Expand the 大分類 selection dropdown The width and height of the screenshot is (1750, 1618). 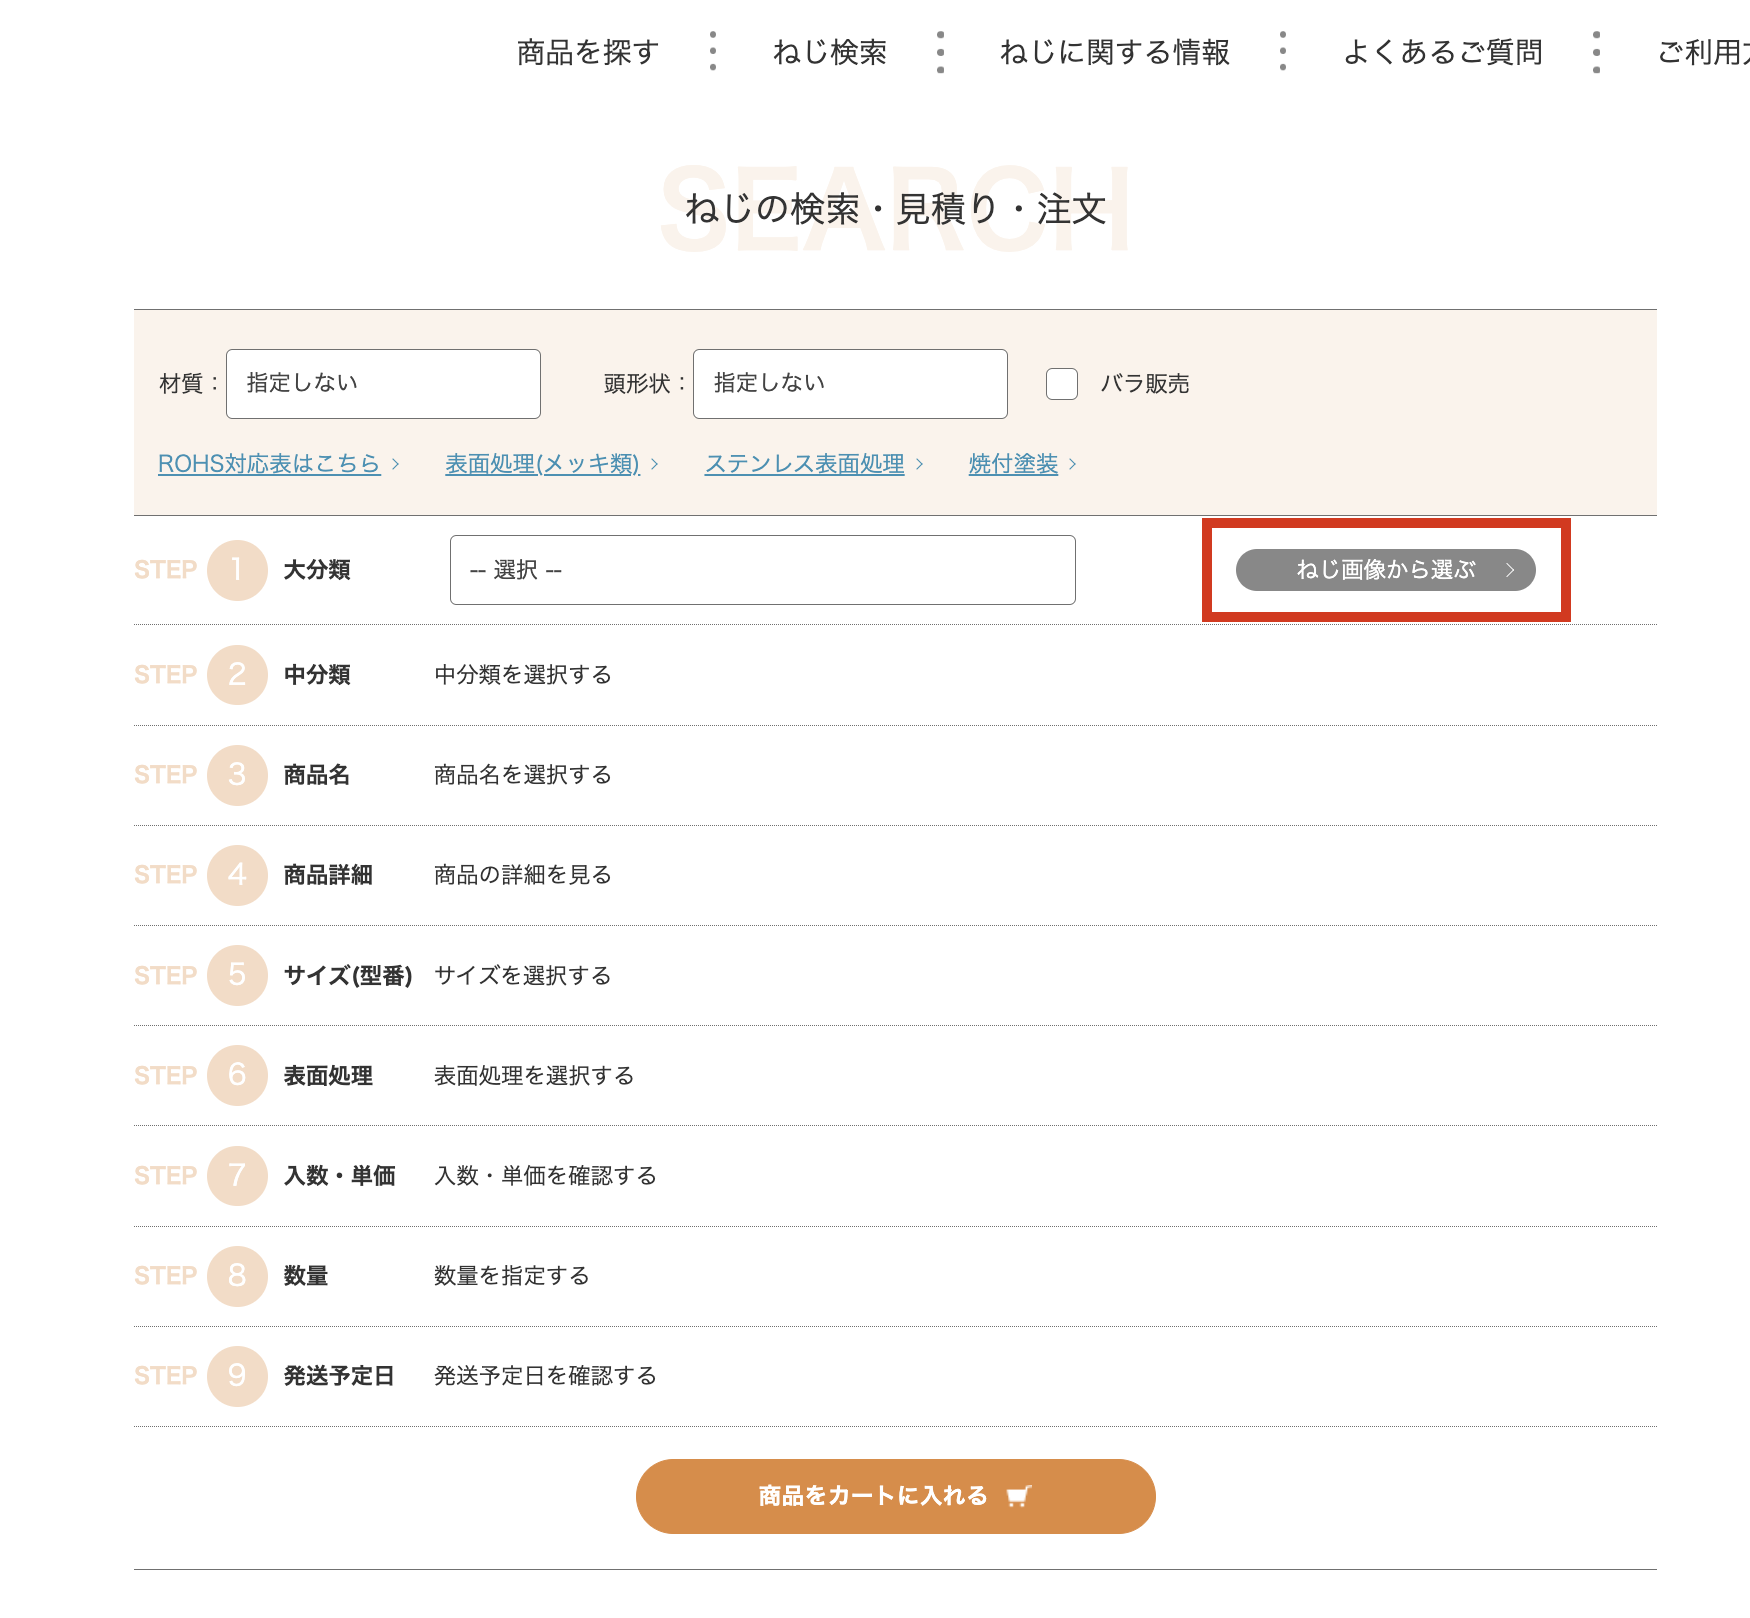tap(762, 570)
